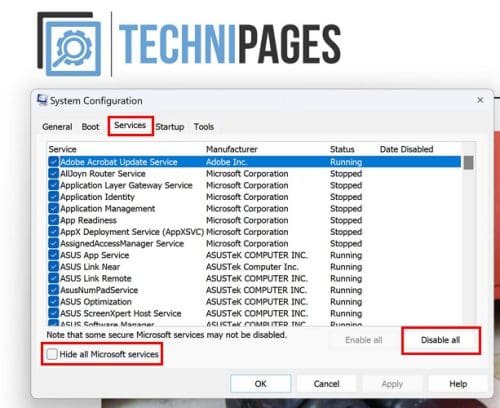
Task: Click Running status of ASUS Optimization
Action: pyautogui.click(x=346, y=302)
